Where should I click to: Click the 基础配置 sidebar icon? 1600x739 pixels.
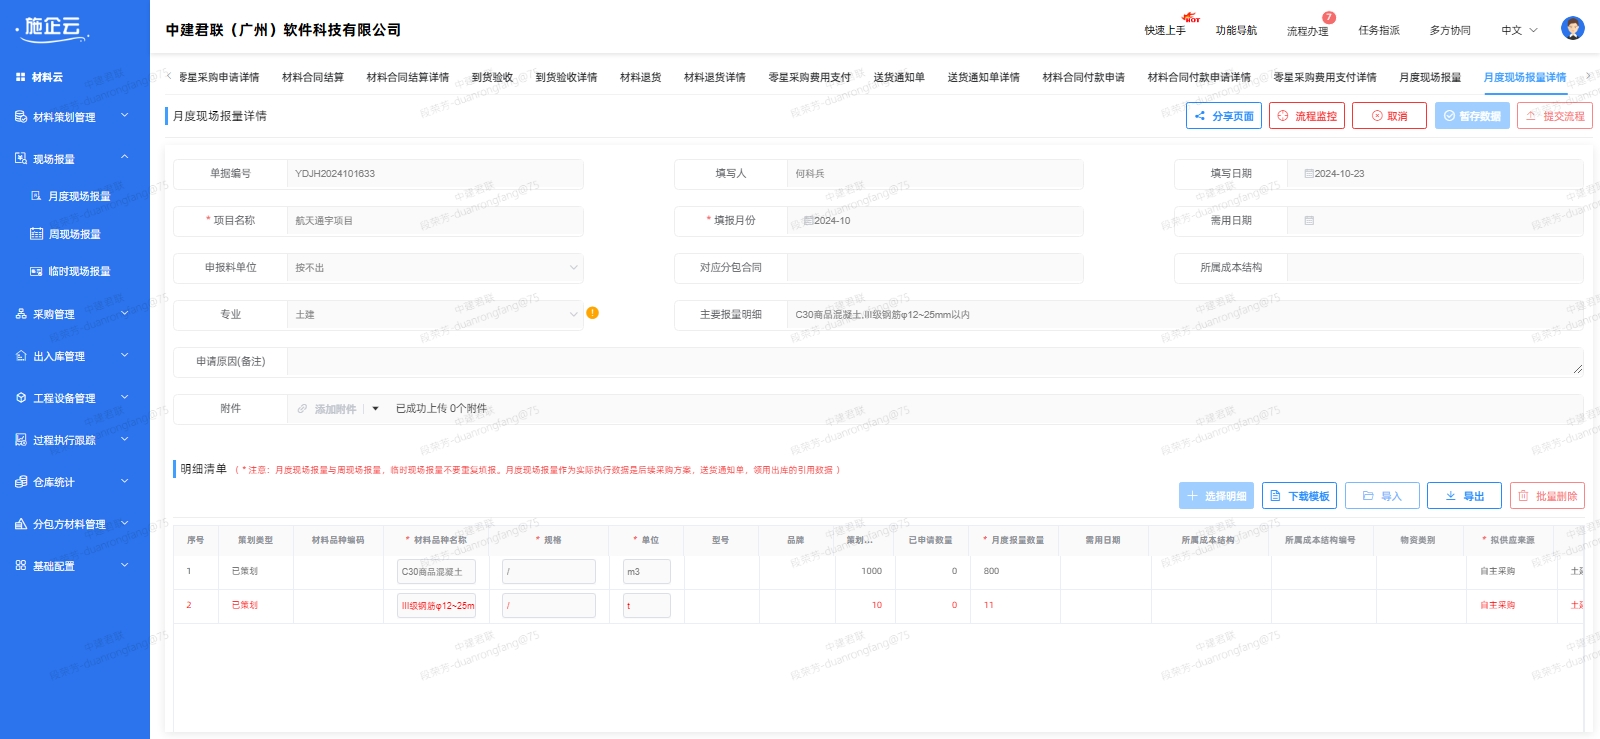pyautogui.click(x=21, y=566)
